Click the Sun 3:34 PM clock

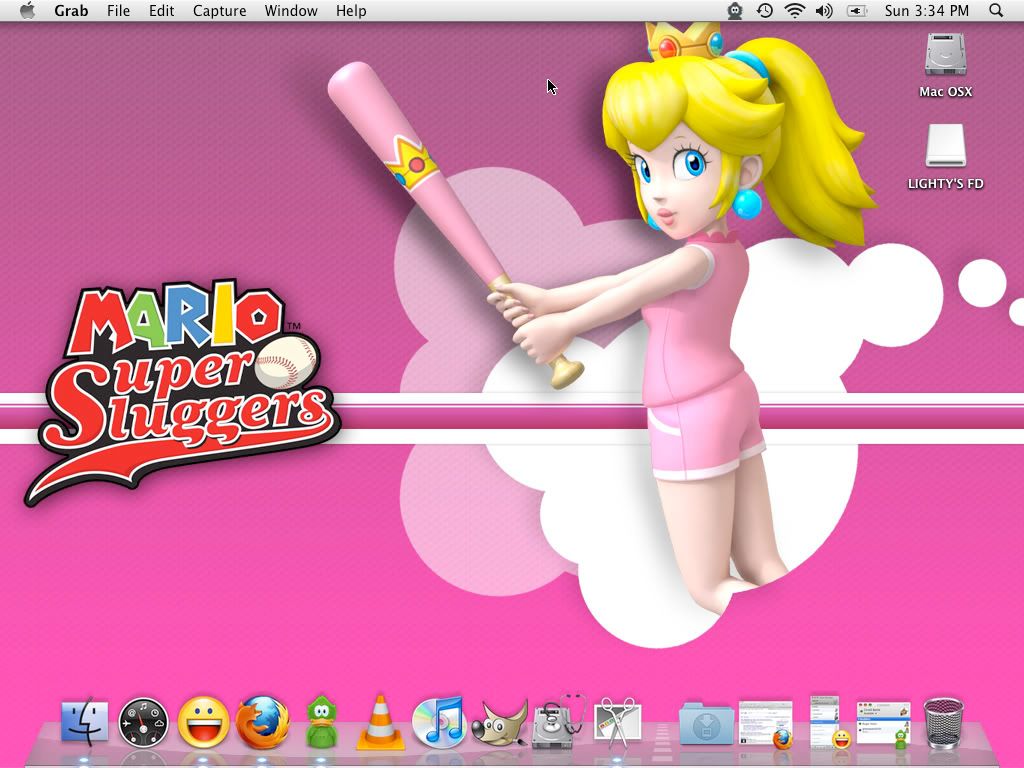click(927, 10)
